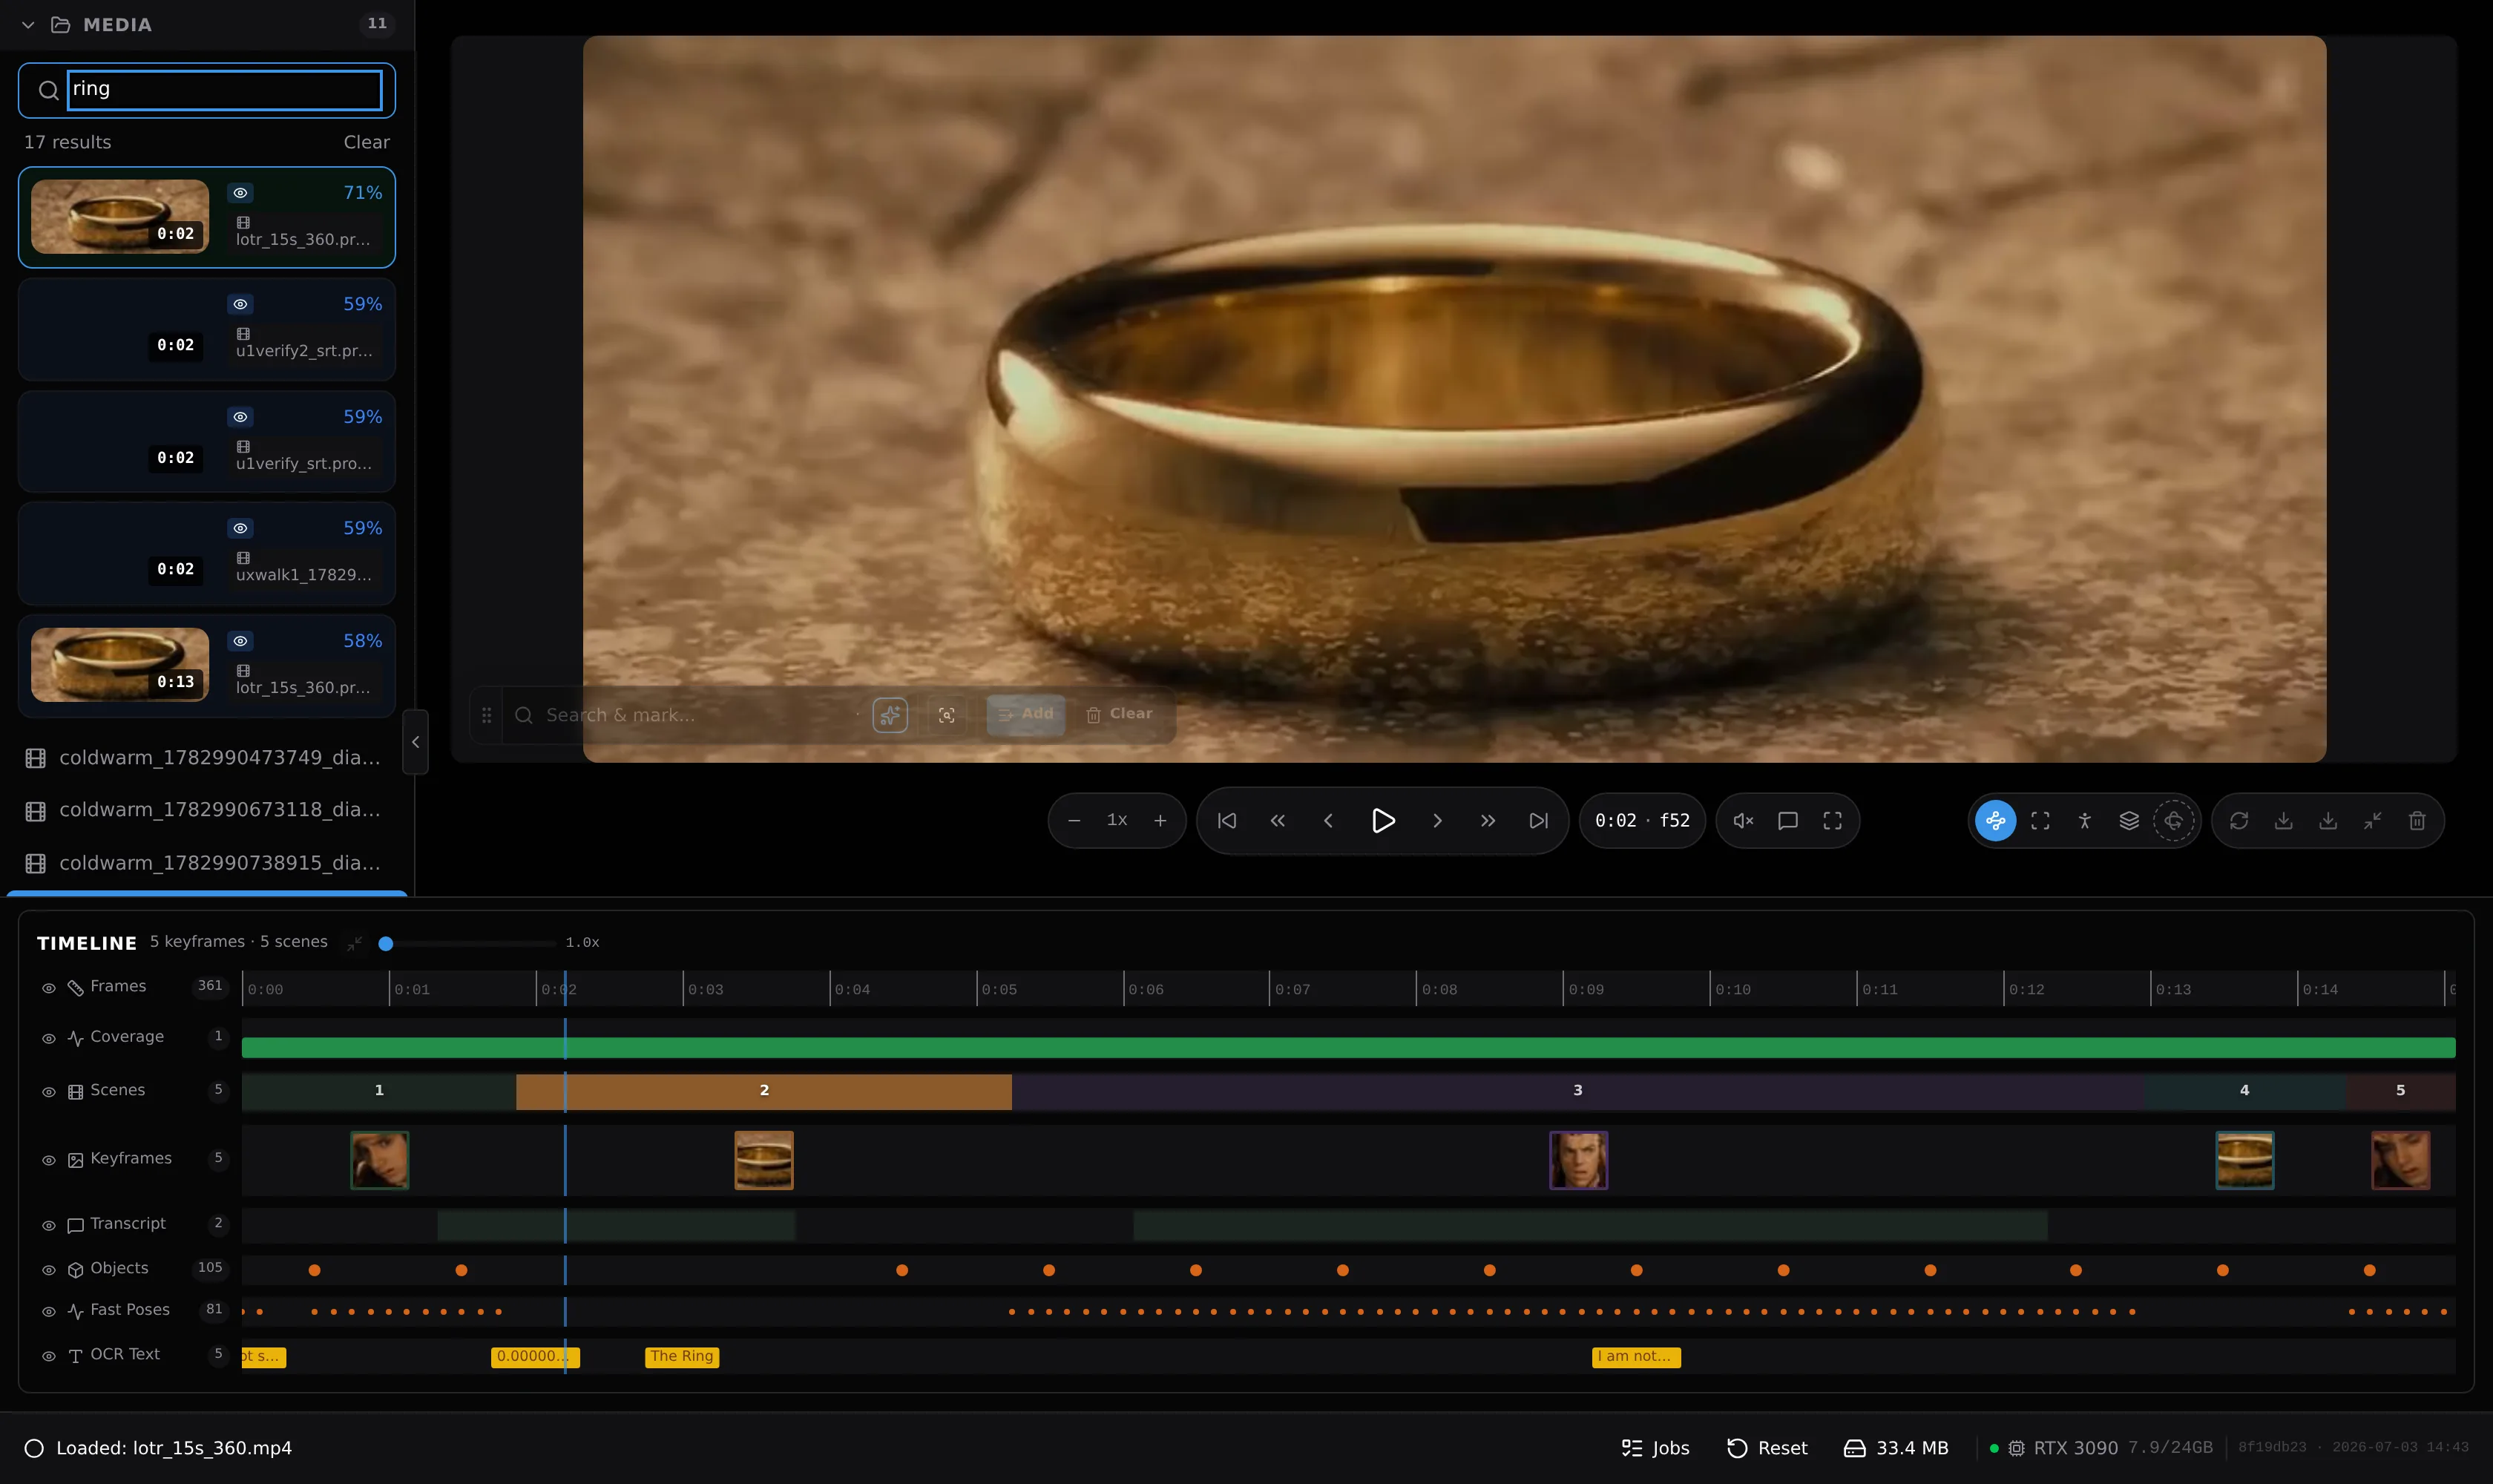This screenshot has width=2493, height=1484.
Task: Skip to the start of video
Action: (1227, 821)
